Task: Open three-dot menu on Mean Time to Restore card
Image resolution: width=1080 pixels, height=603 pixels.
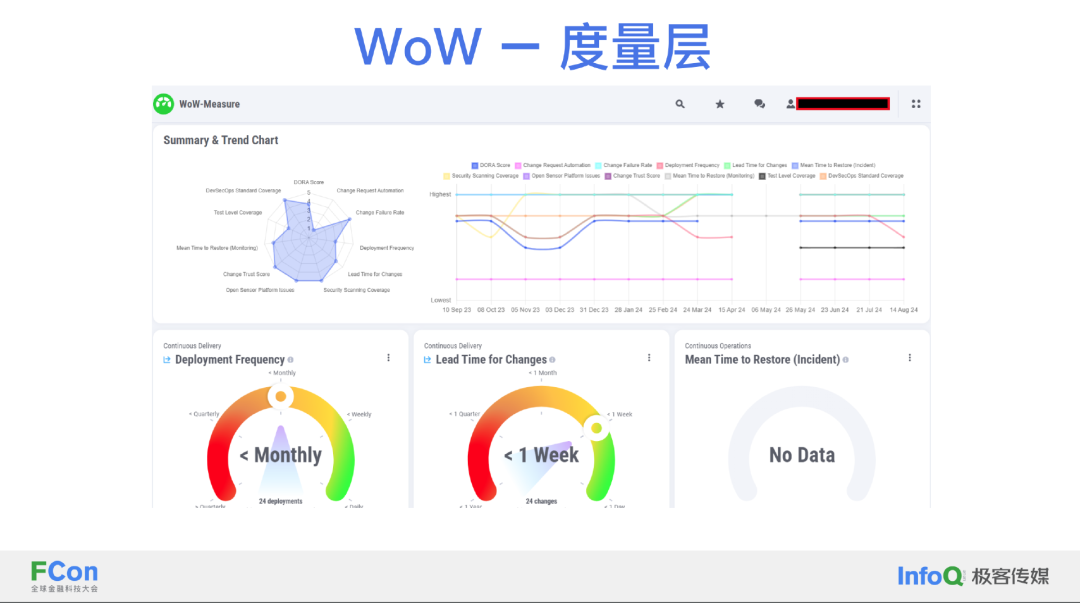Action: [x=910, y=358]
